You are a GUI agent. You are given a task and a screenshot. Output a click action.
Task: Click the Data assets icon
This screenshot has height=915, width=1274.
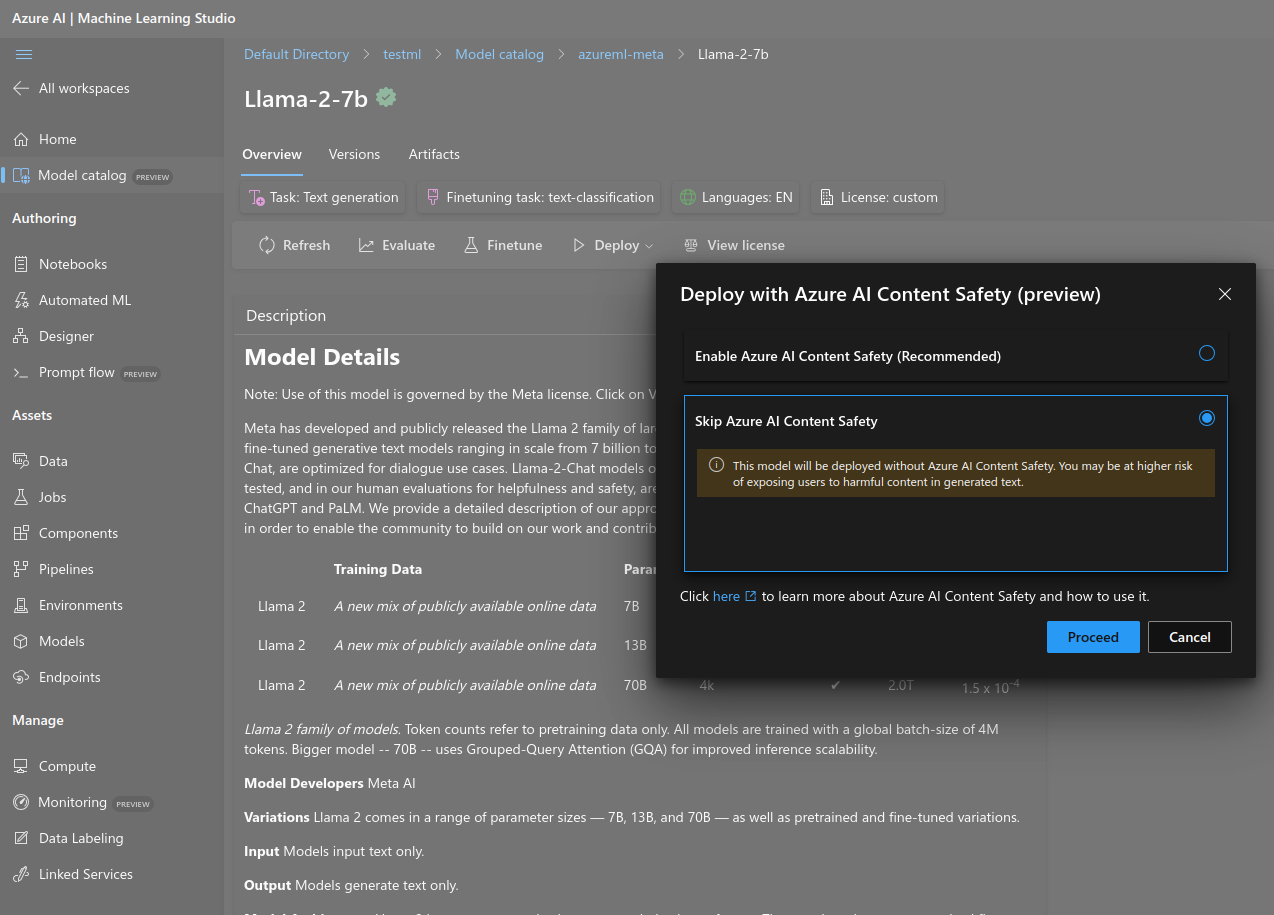pos(21,461)
